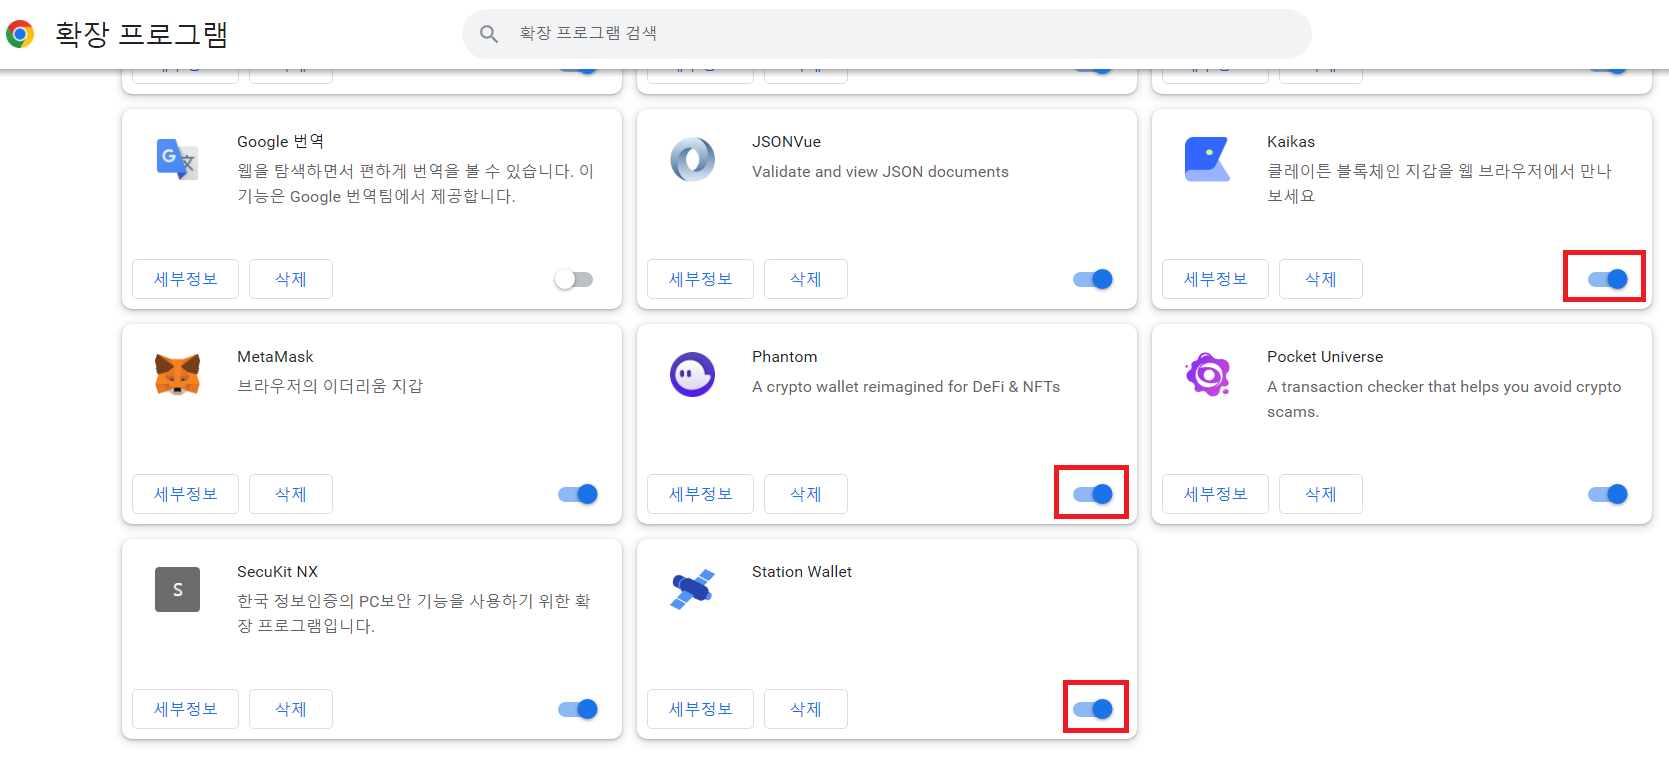Click 삭제 on Pocket Universe card
Viewport: 1669px width, 760px height.
coord(1321,494)
